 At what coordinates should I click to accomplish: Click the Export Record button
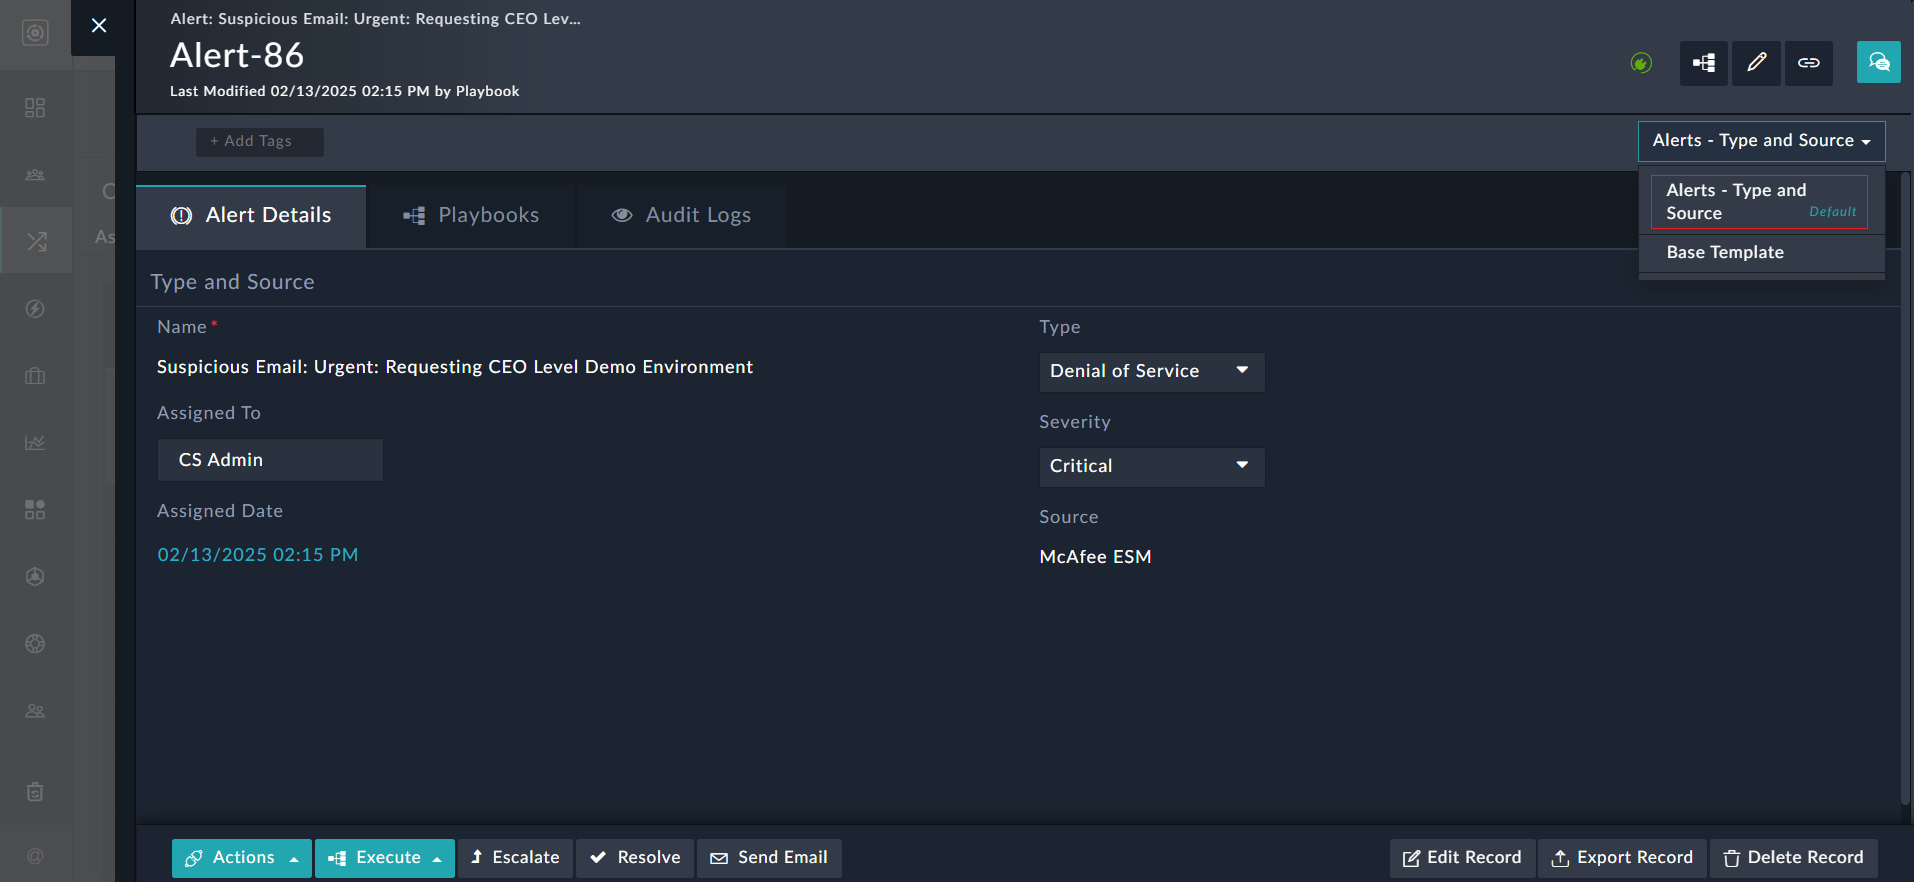click(x=1622, y=858)
